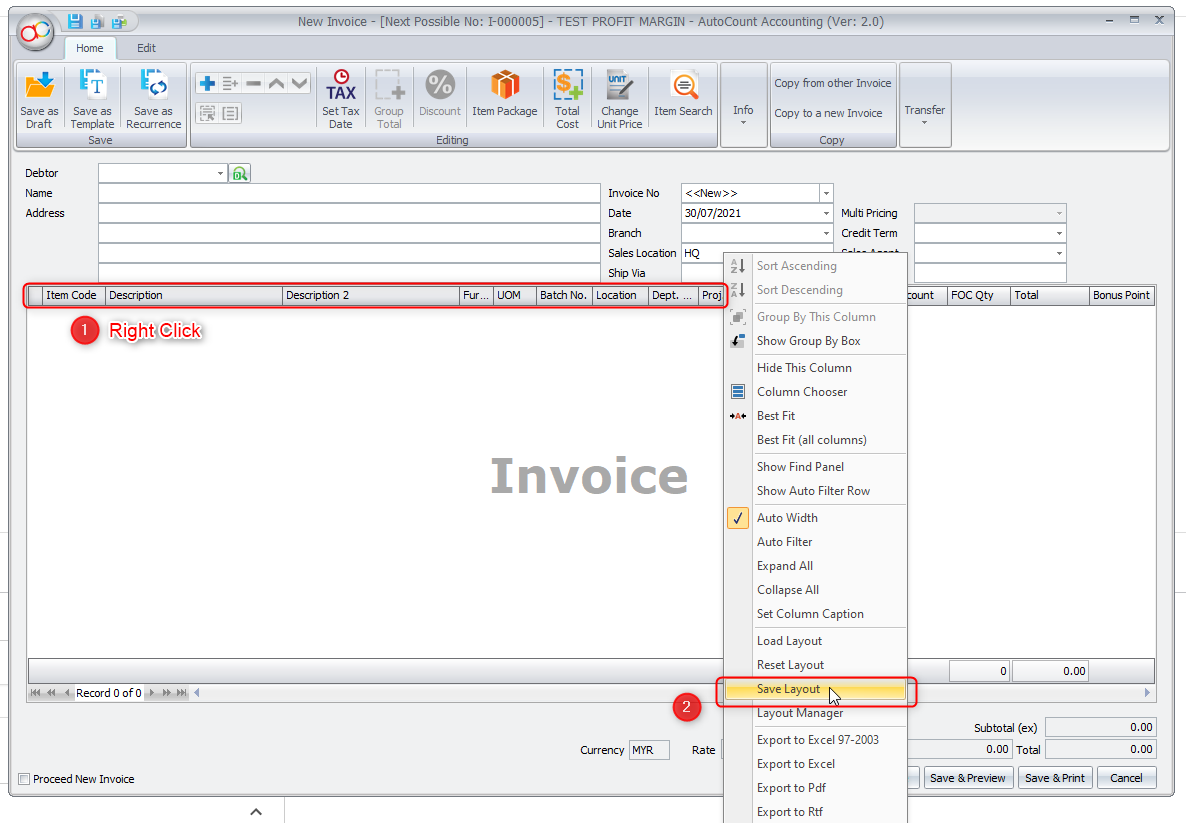1186x823 pixels.
Task: Click the save icon in quick access toolbar
Action: (75, 21)
